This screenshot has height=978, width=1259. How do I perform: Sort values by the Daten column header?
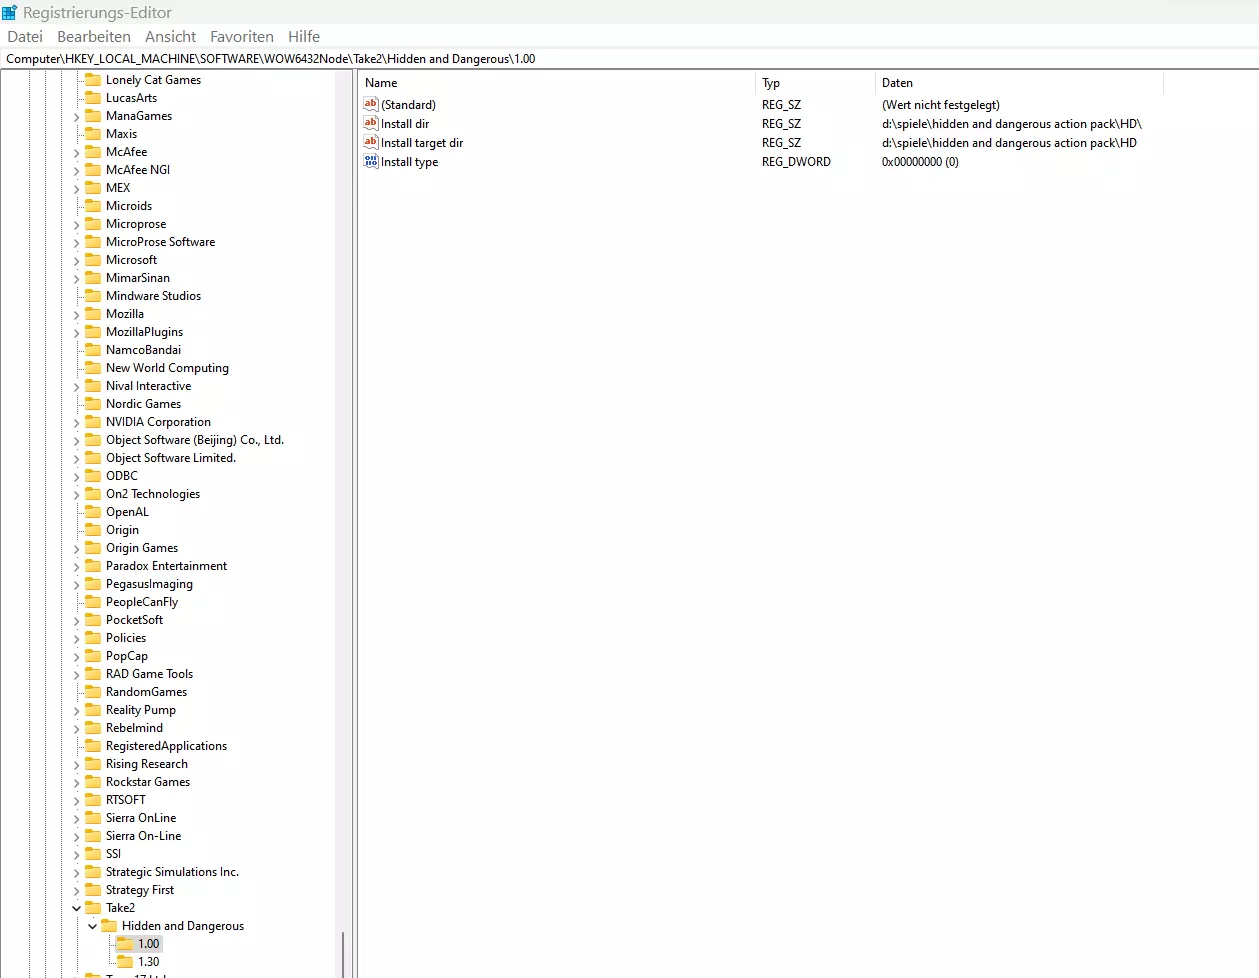(x=1019, y=83)
